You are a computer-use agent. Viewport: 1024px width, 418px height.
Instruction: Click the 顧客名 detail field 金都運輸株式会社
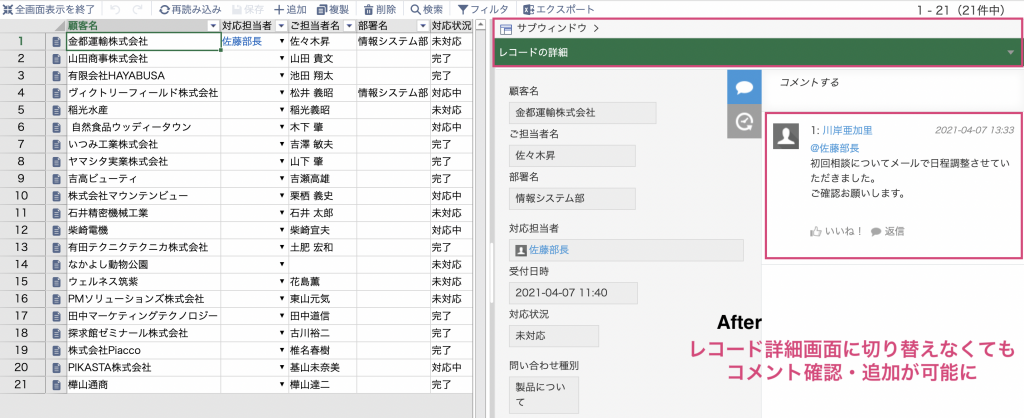[x=583, y=112]
